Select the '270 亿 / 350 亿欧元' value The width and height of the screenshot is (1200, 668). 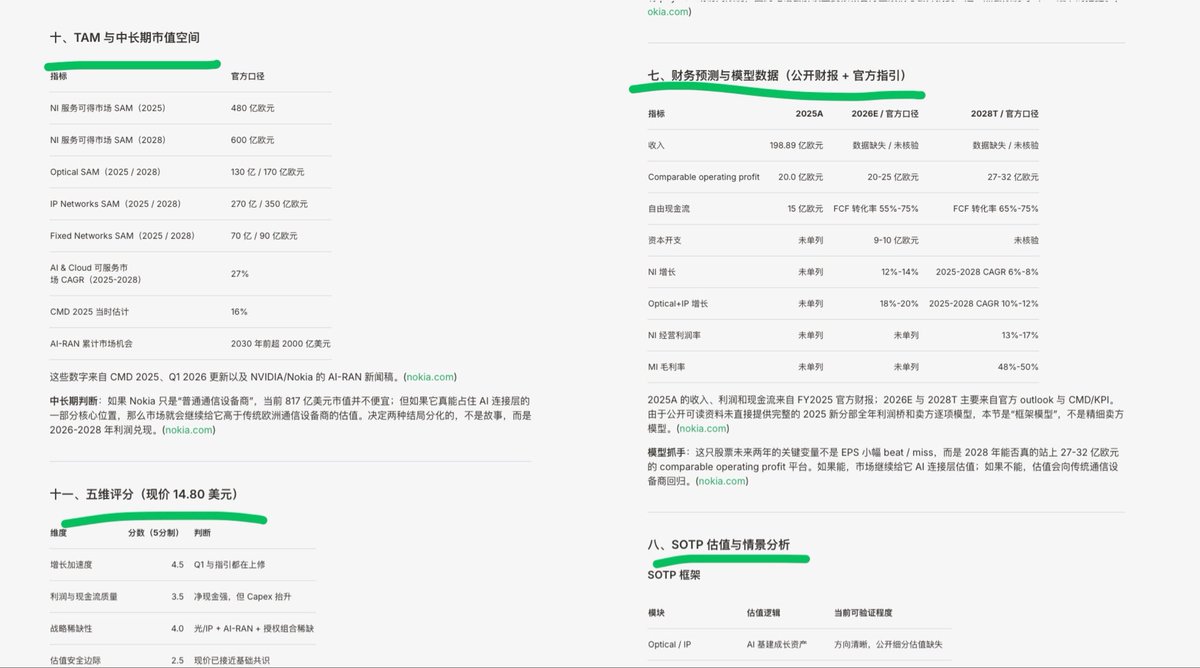(269, 204)
